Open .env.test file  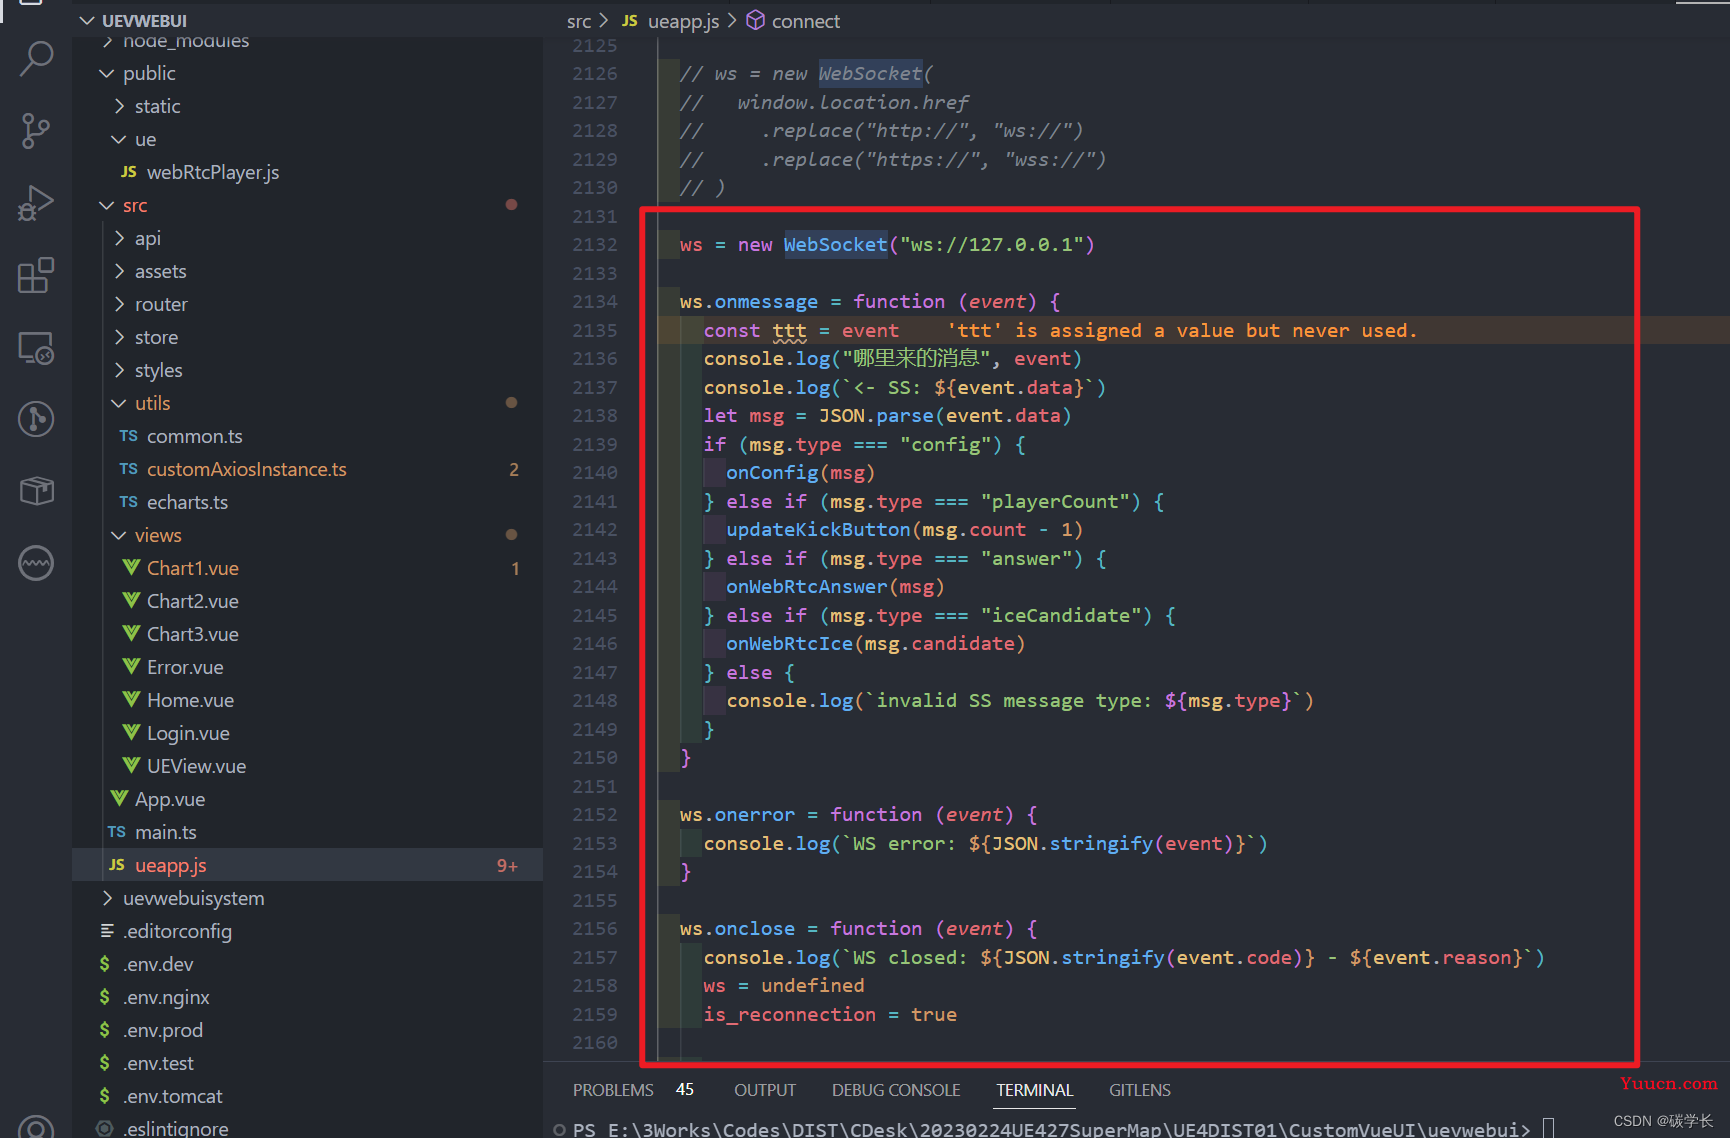pyautogui.click(x=158, y=1063)
